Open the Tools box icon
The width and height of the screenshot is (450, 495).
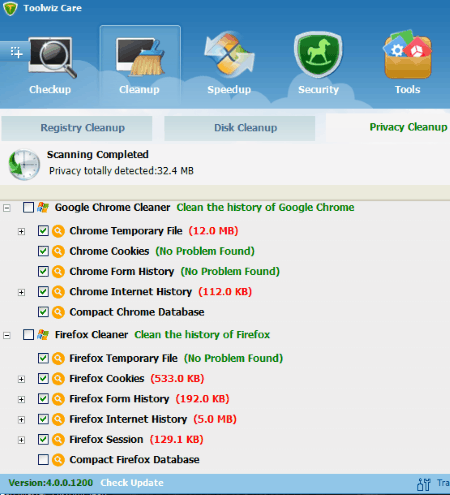coord(408,54)
